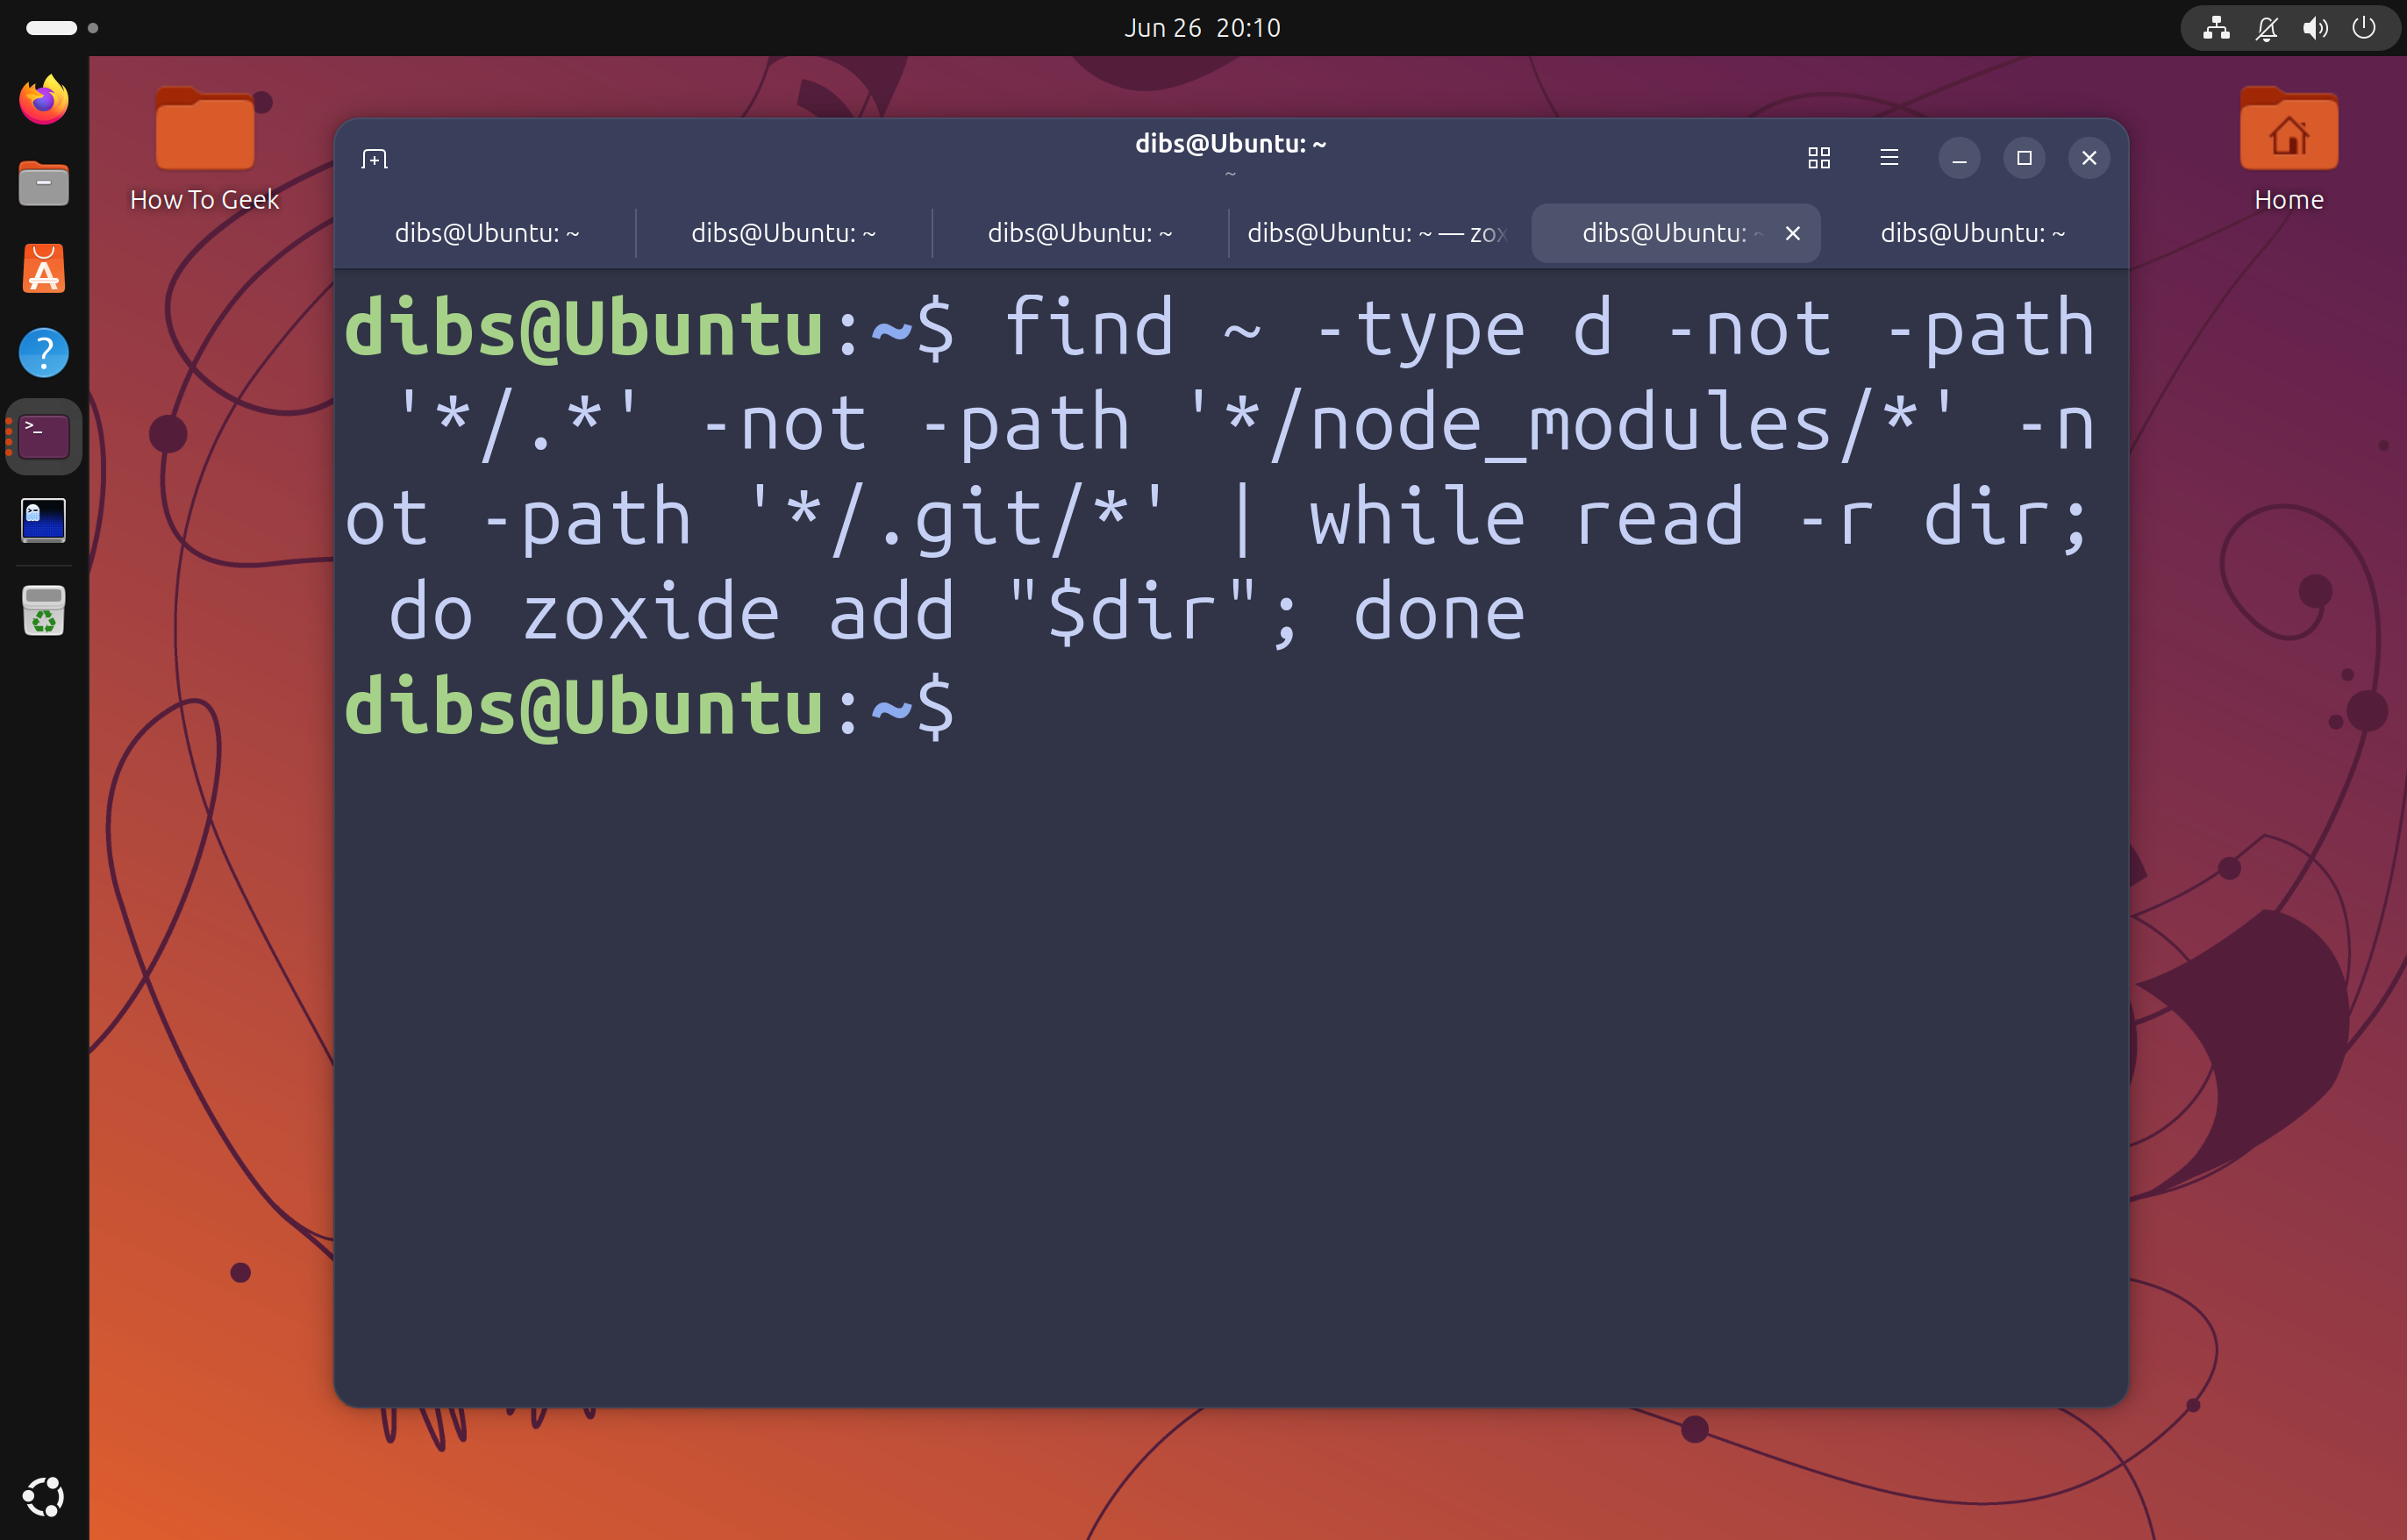Viewport: 2407px width, 1540px height.
Task: Maximize the terminal window
Action: (x=2024, y=158)
